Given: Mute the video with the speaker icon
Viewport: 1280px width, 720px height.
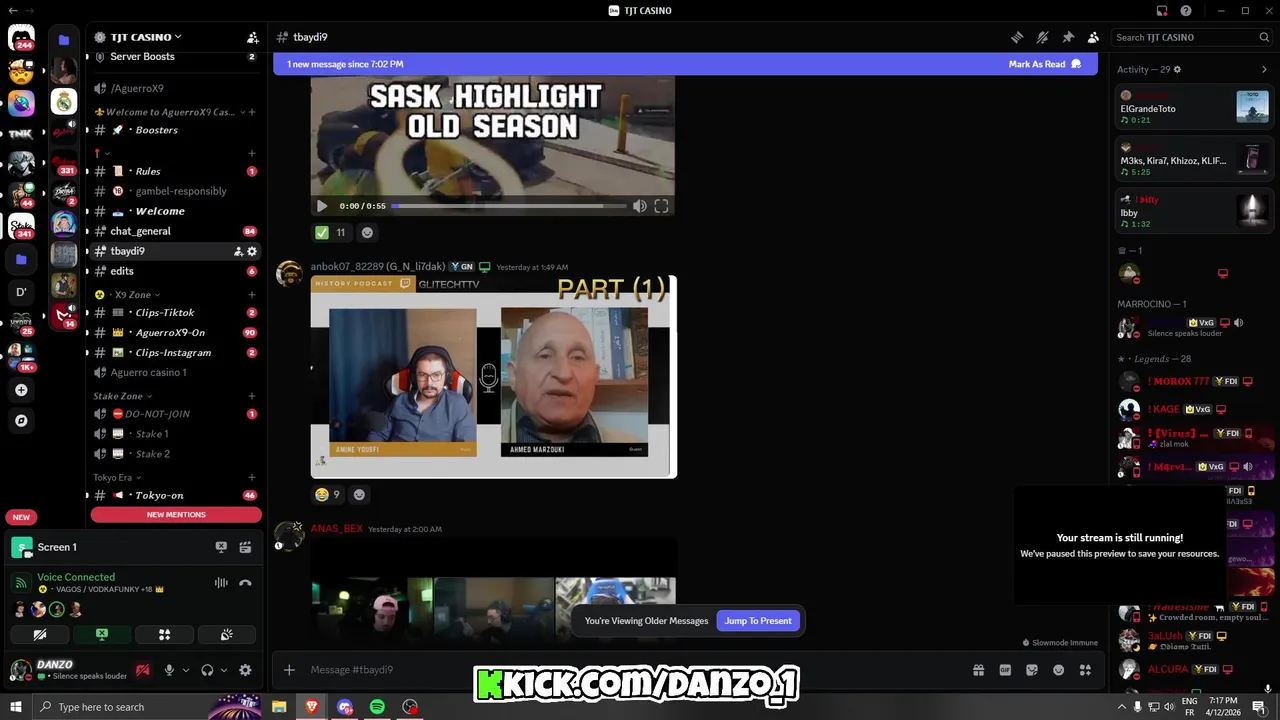Looking at the screenshot, I should click(639, 206).
